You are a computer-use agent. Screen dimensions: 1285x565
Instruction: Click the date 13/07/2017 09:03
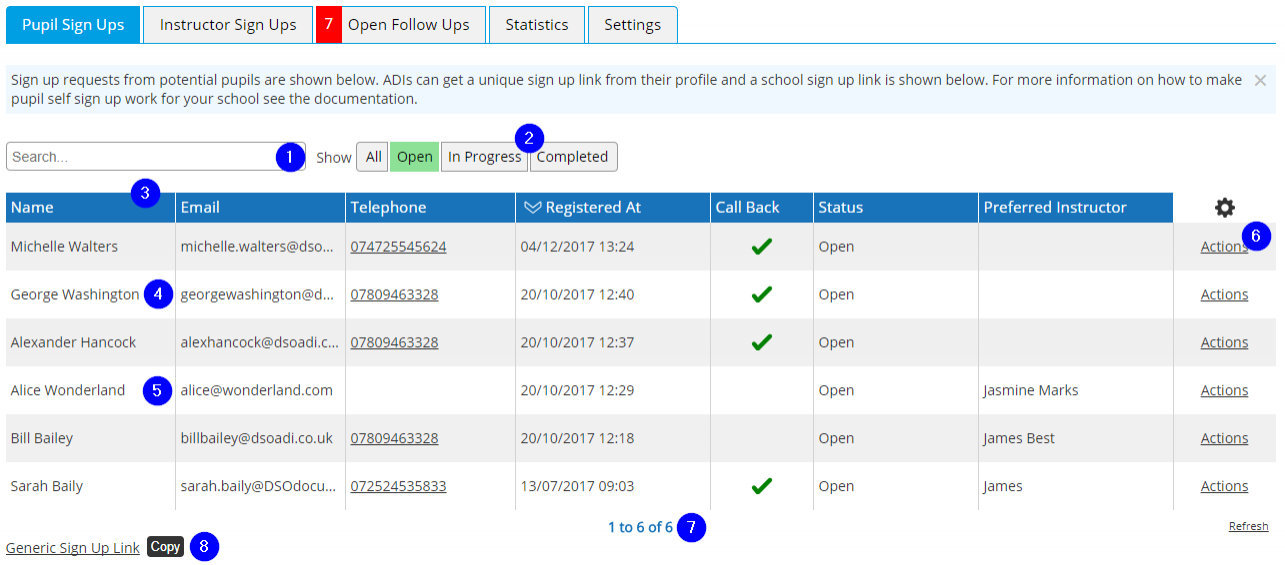point(577,486)
